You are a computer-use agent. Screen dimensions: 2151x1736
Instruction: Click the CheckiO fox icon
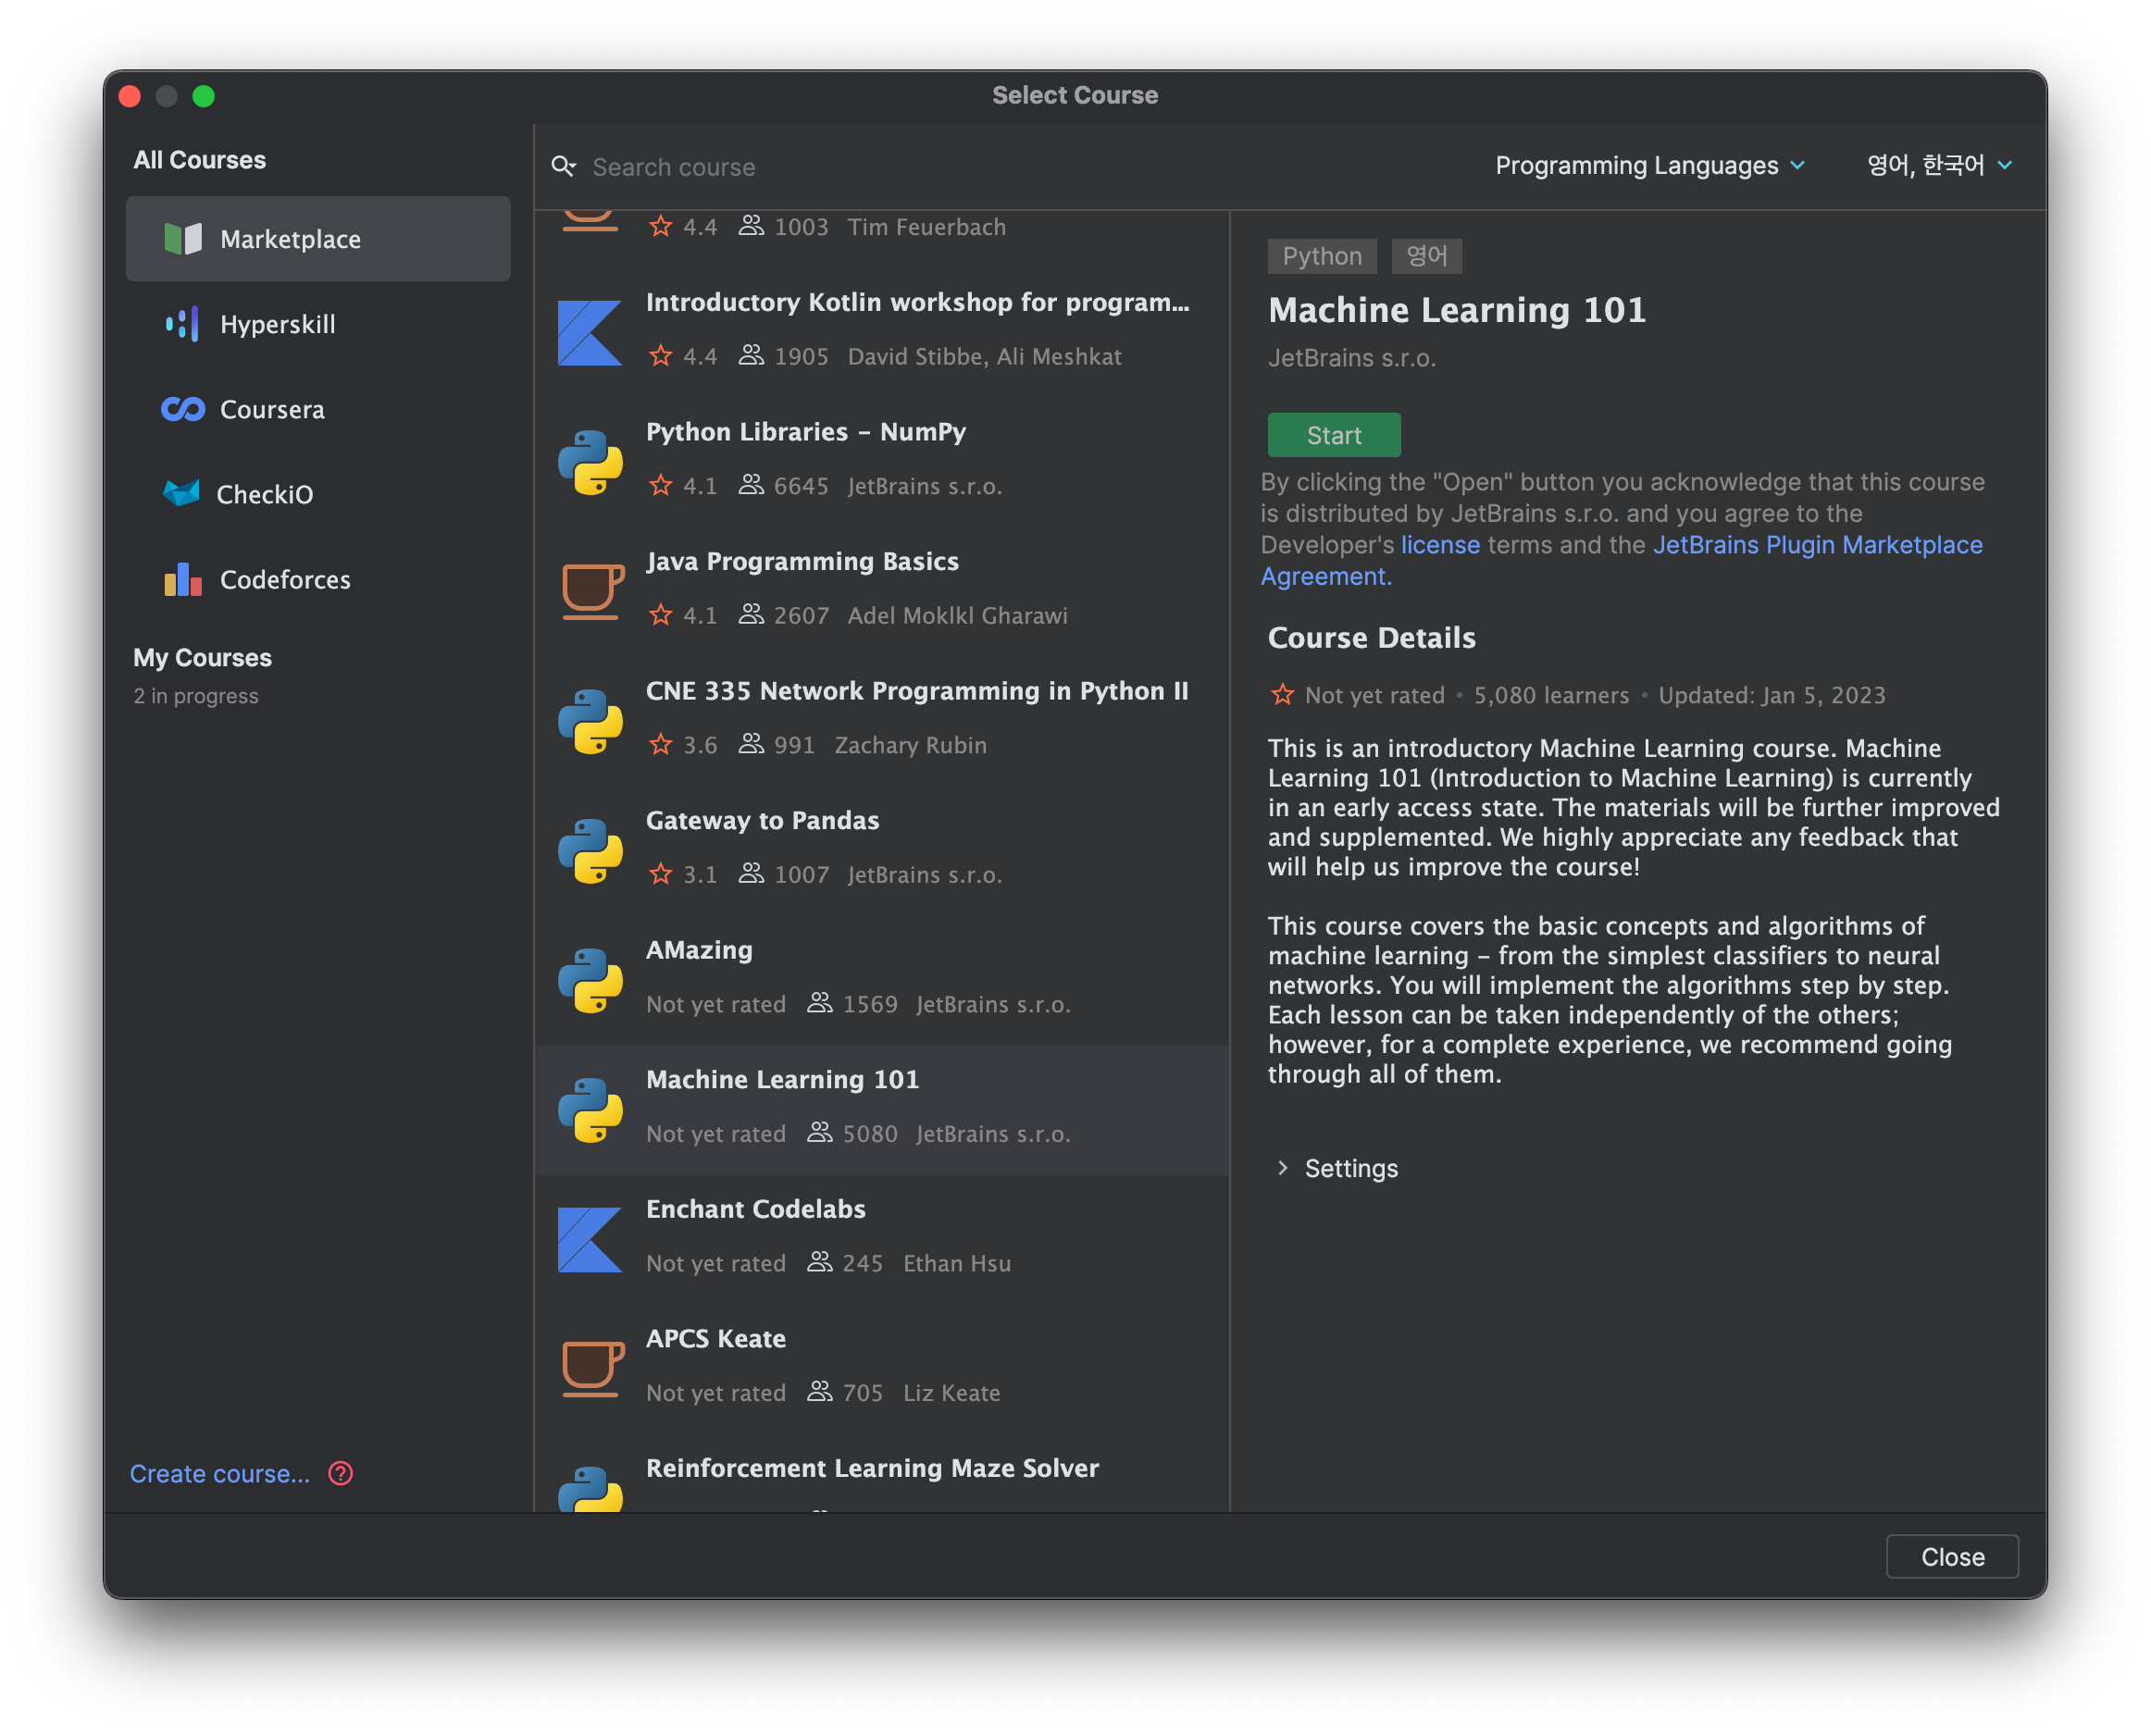(181, 493)
